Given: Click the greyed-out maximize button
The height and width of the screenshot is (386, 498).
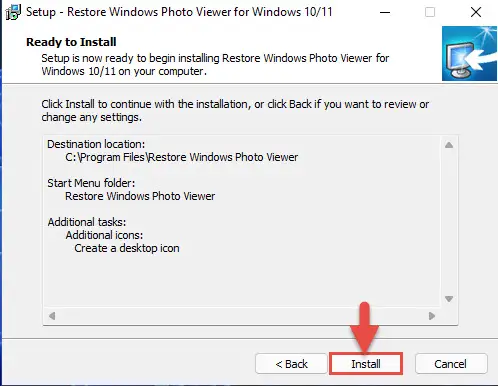Looking at the screenshot, I should click(430, 13).
